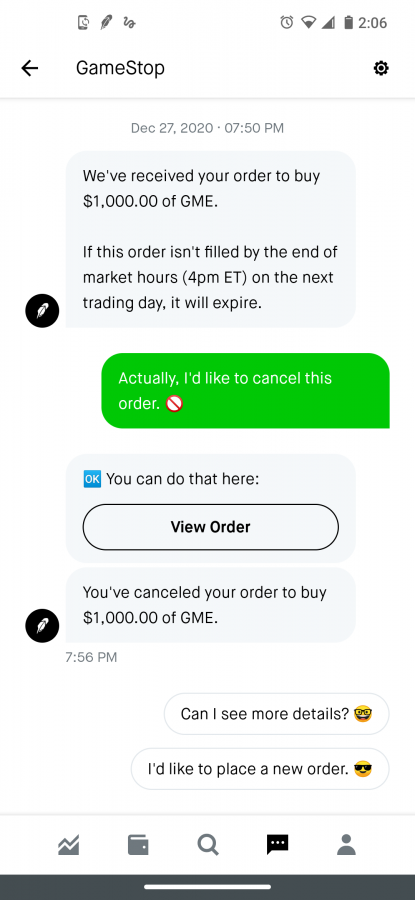
Task: Tap the order received message bubble
Action: click(x=211, y=239)
